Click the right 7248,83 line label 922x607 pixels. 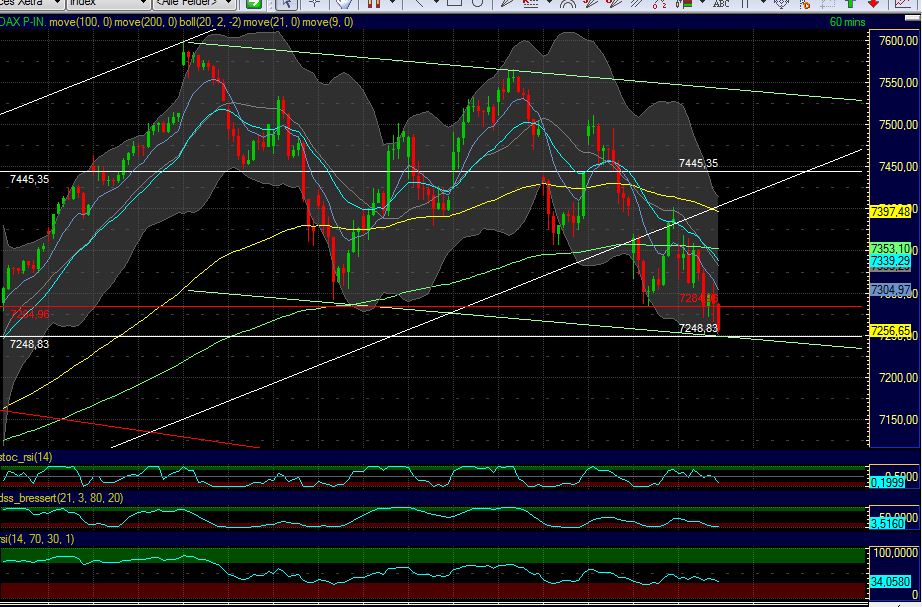[x=698, y=328]
